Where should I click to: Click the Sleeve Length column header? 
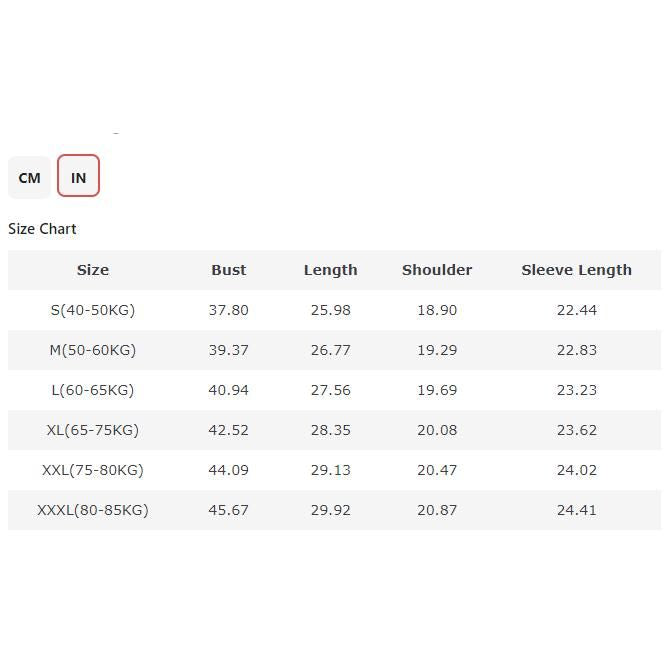coord(576,270)
